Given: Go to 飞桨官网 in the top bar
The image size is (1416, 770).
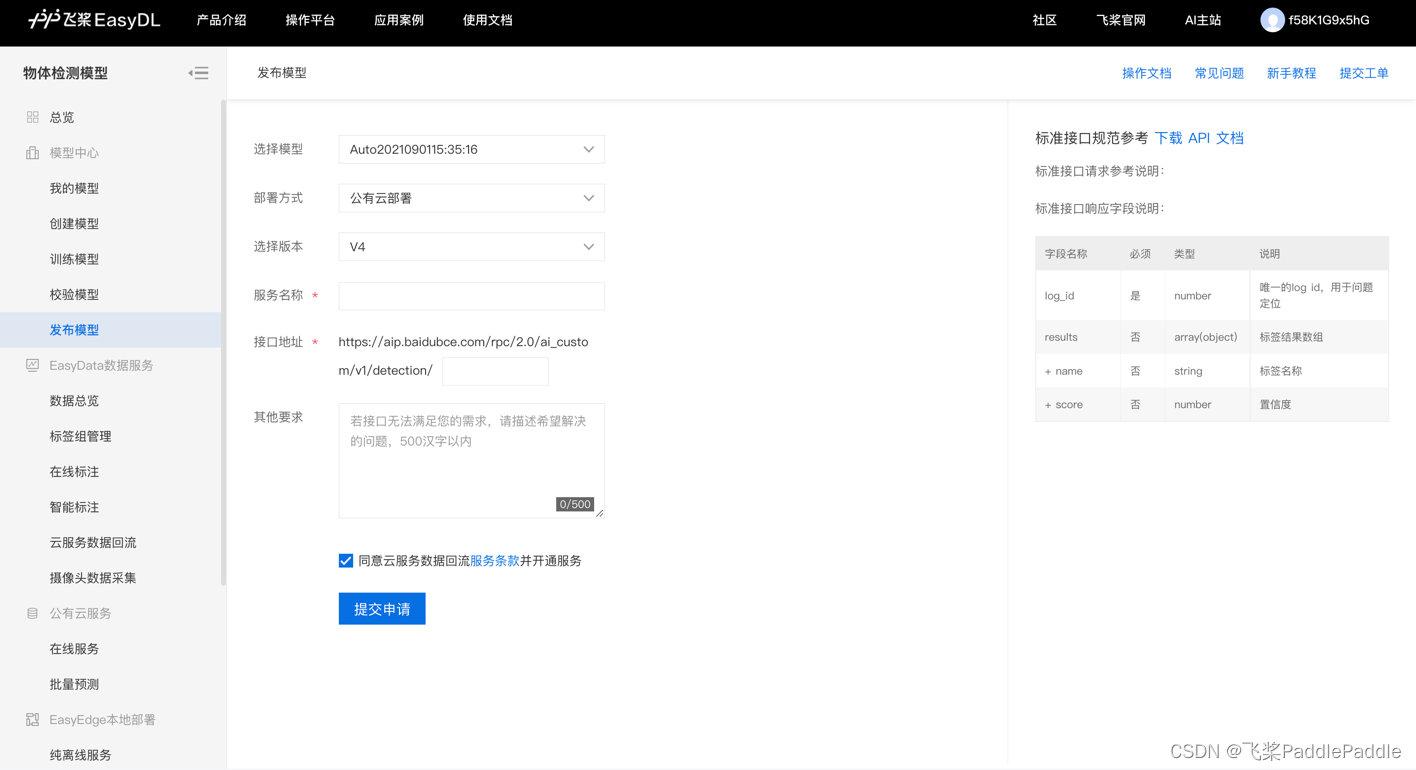Looking at the screenshot, I should click(x=1121, y=20).
